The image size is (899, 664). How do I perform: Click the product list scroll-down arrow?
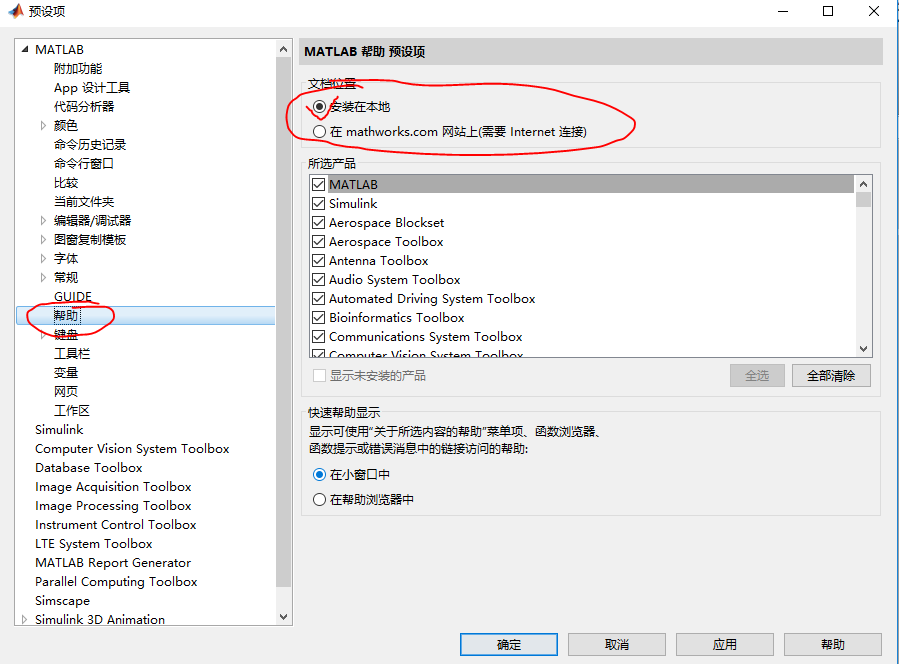point(863,349)
